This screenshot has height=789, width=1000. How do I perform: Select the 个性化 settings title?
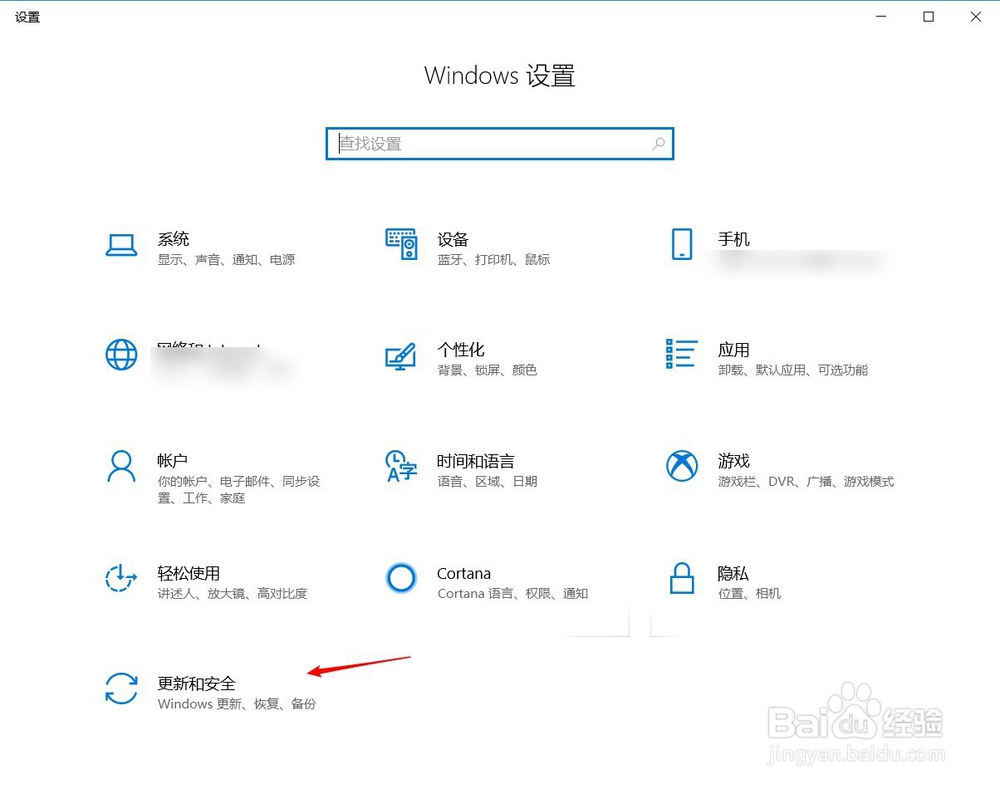[x=460, y=350]
